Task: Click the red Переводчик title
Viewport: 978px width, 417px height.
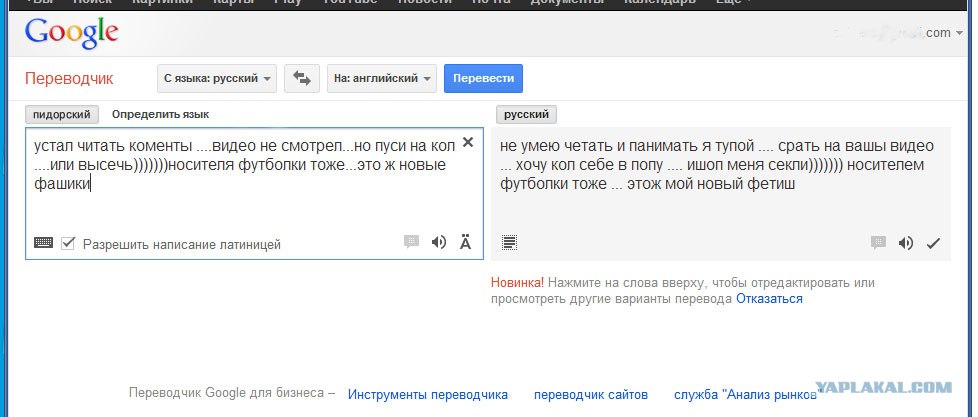Action: click(69, 79)
